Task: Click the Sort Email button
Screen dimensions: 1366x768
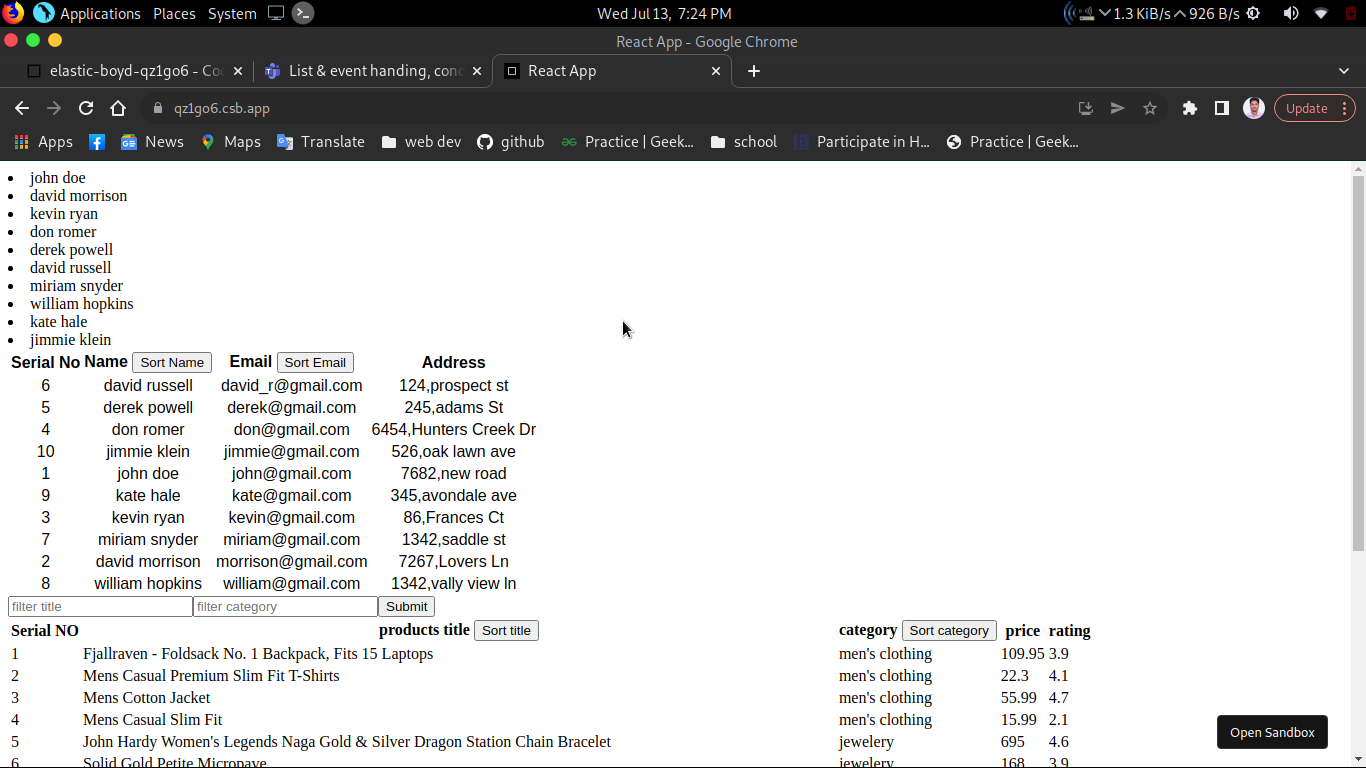Action: pyautogui.click(x=315, y=363)
